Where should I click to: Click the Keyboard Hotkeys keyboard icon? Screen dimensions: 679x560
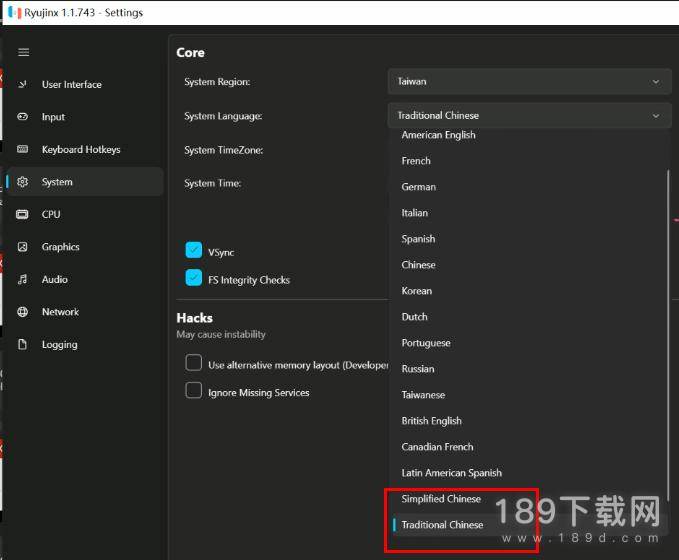(x=23, y=149)
